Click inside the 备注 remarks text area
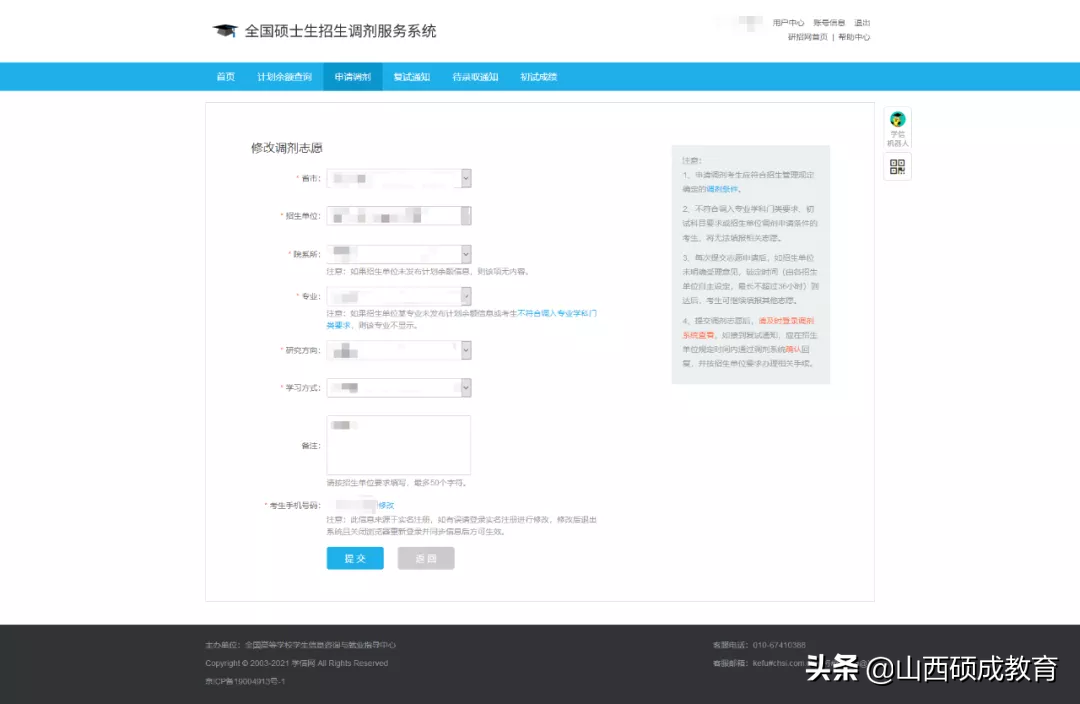This screenshot has height=704, width=1080. pyautogui.click(x=398, y=445)
